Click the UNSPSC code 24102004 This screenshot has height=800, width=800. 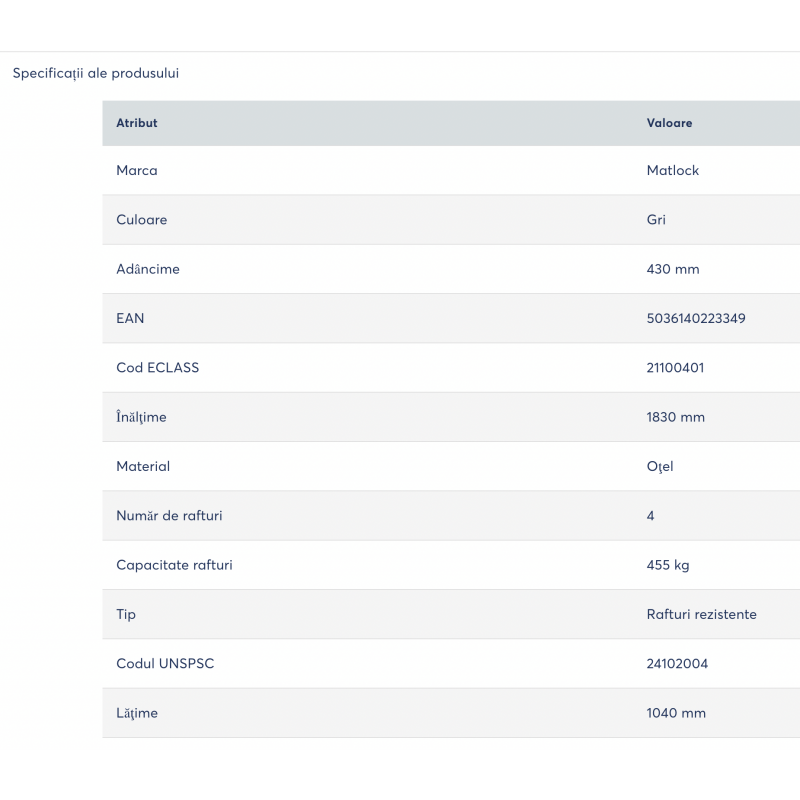[x=677, y=664]
